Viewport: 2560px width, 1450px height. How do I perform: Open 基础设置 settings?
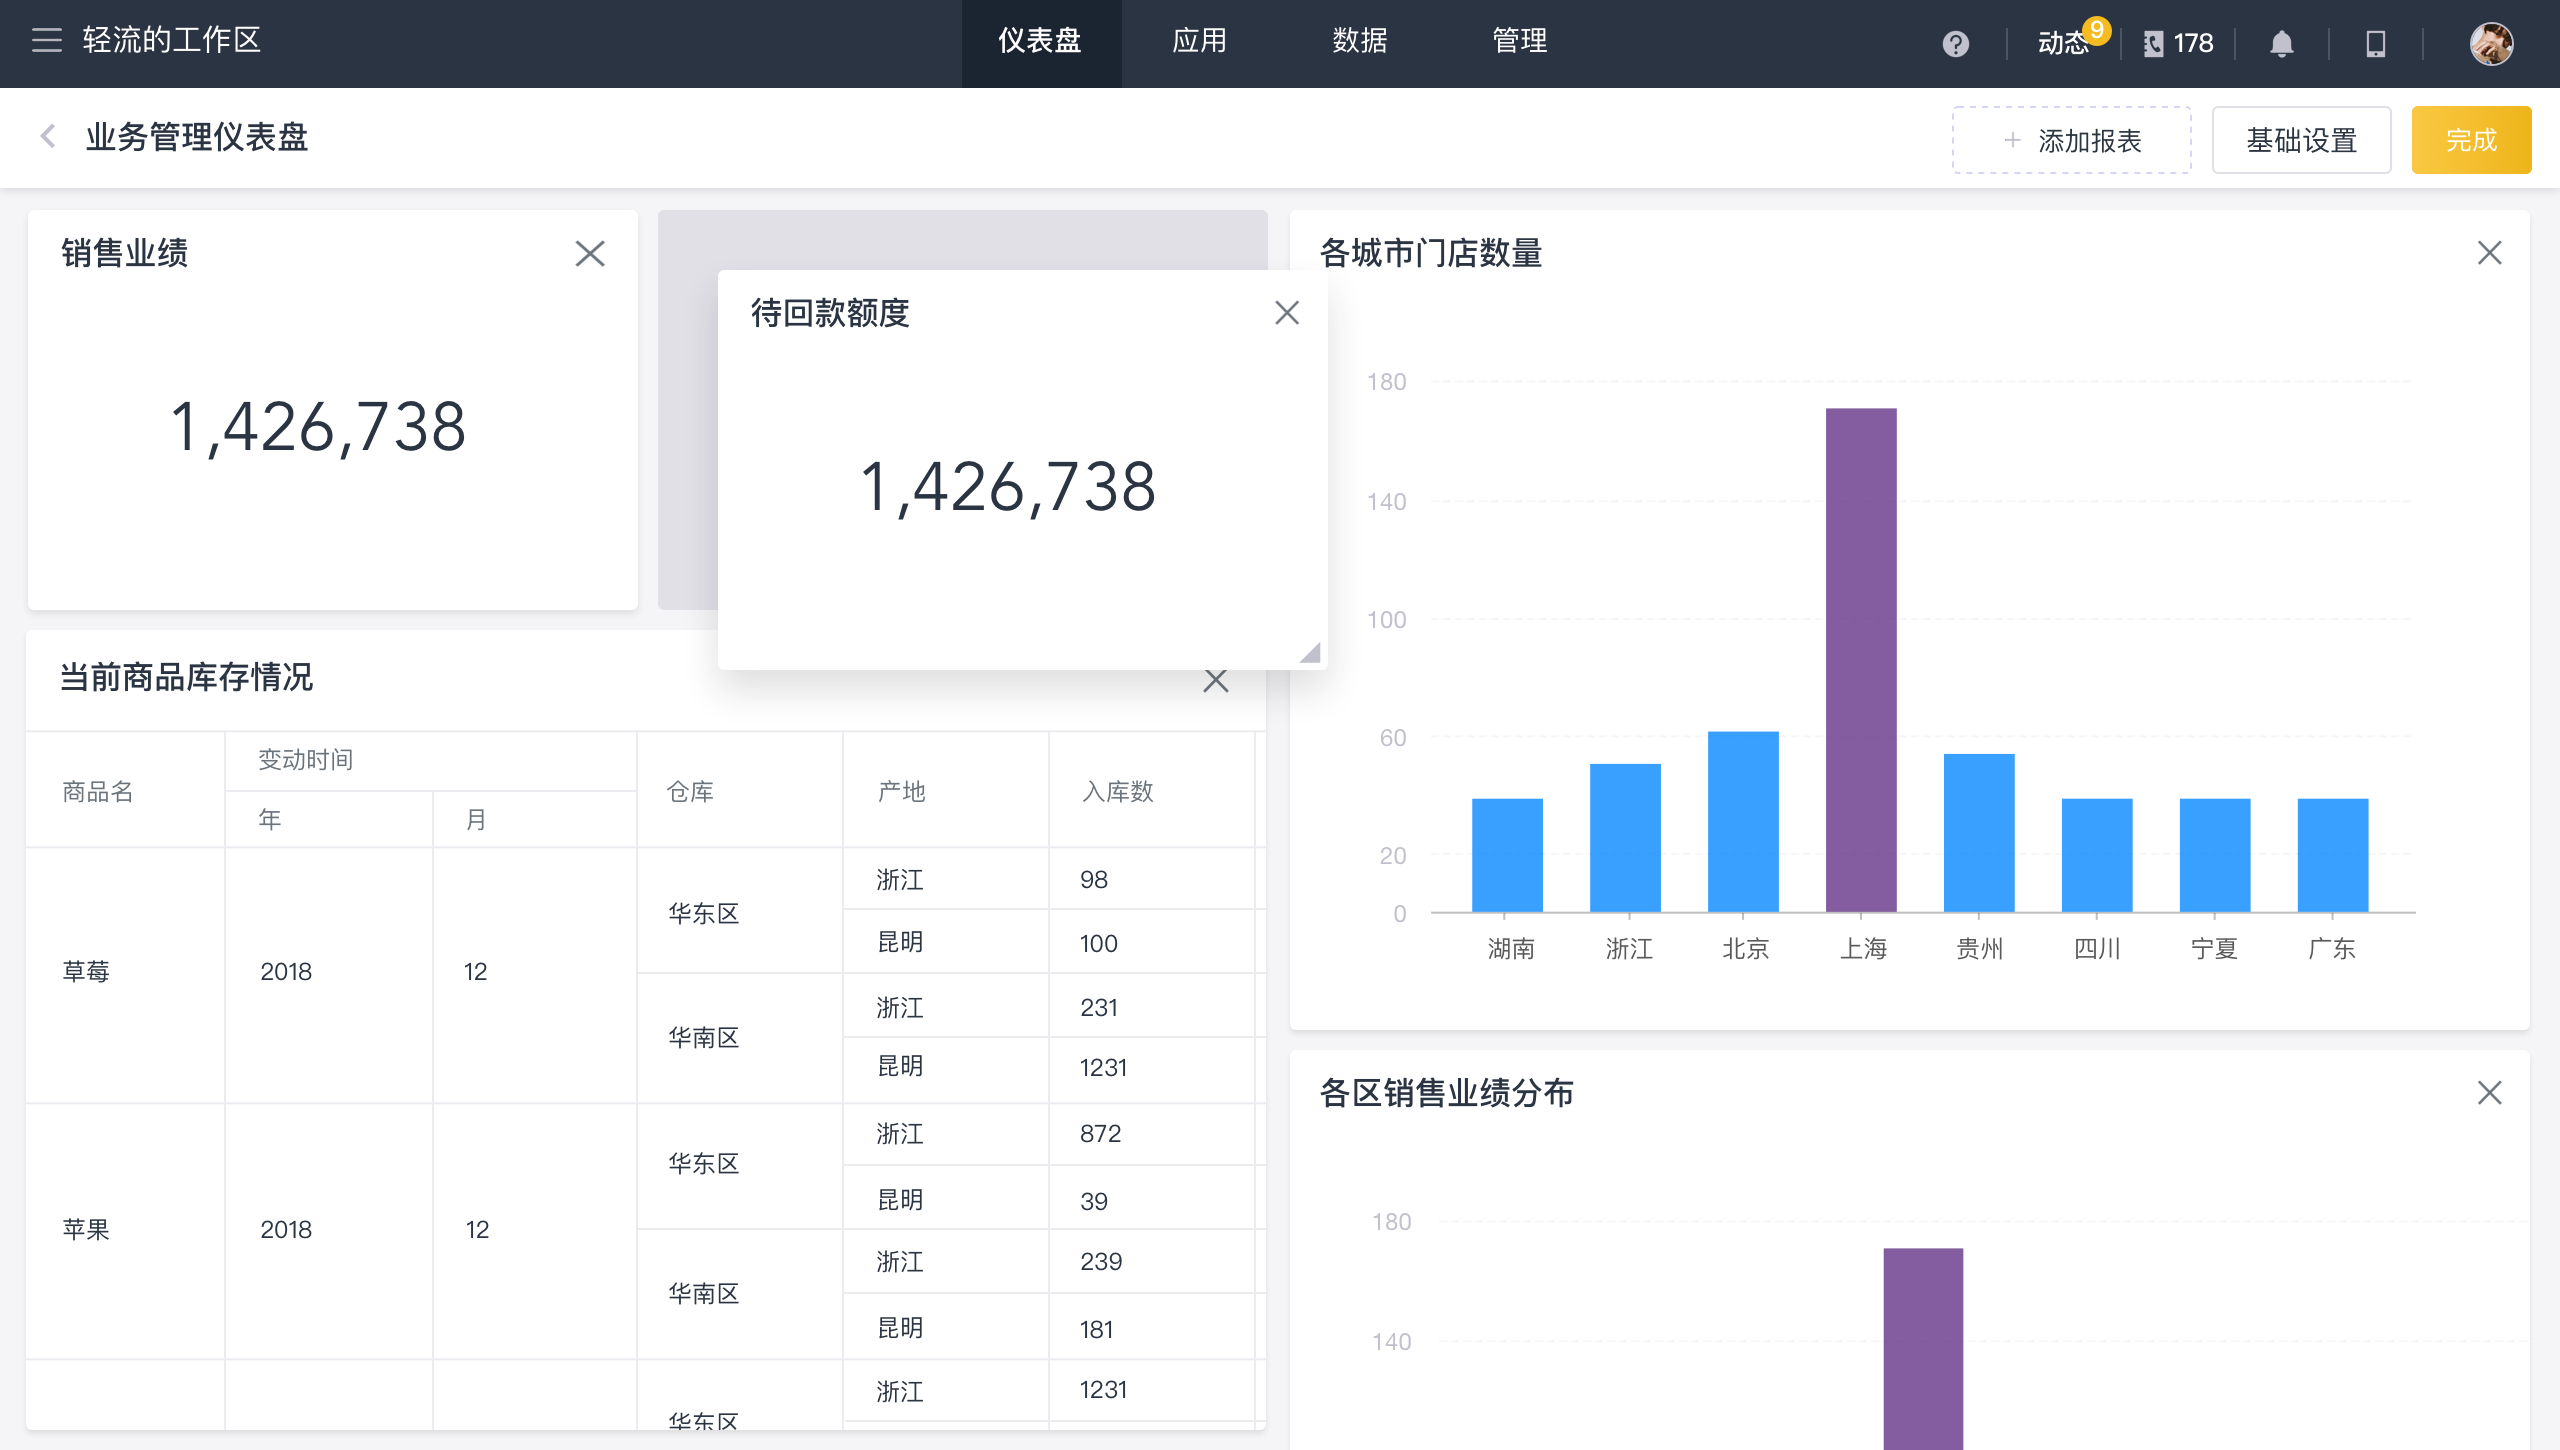[2302, 140]
